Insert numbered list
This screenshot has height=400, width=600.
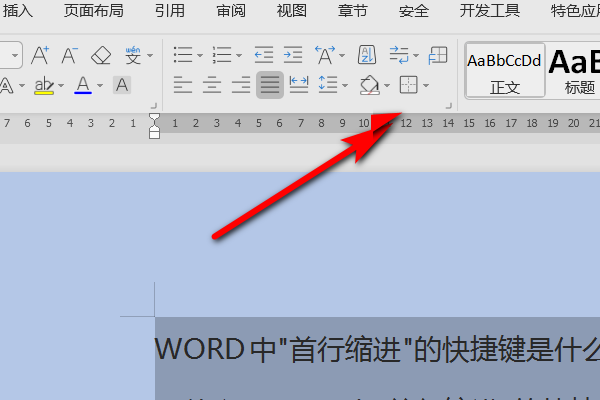coord(222,55)
